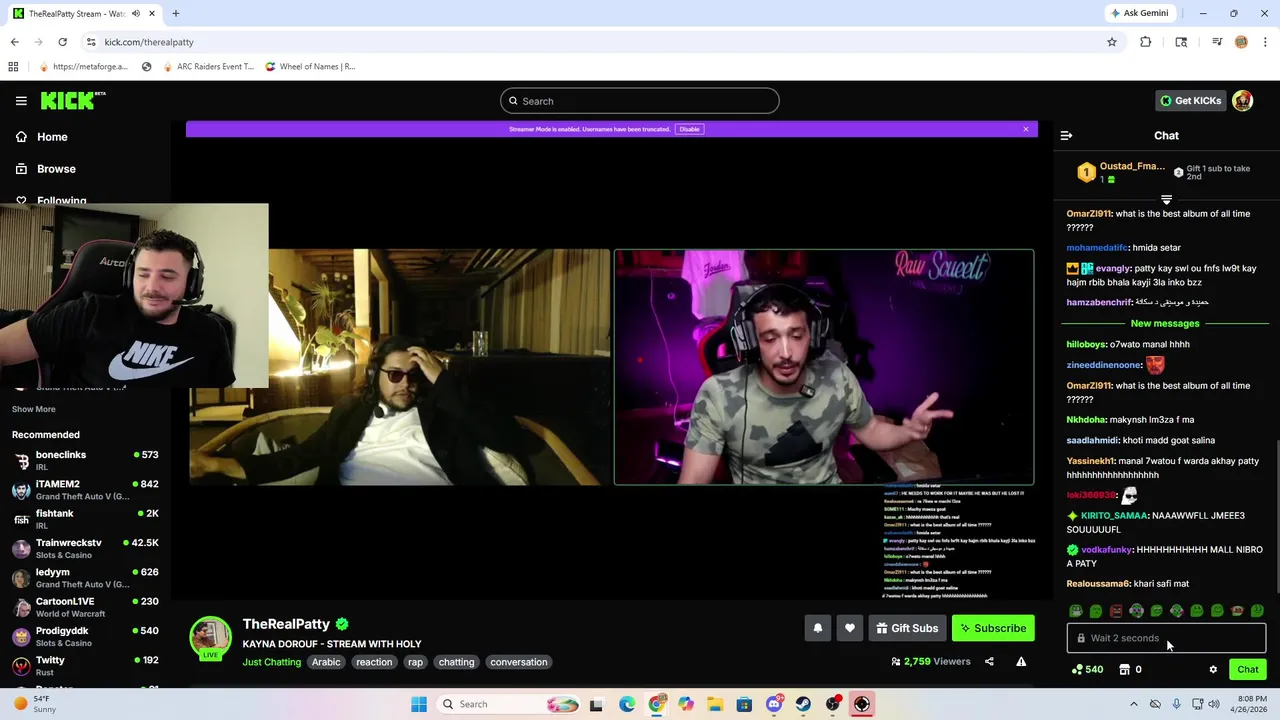Click taskbar volume speaker icon
The image size is (1280, 720).
click(1214, 704)
